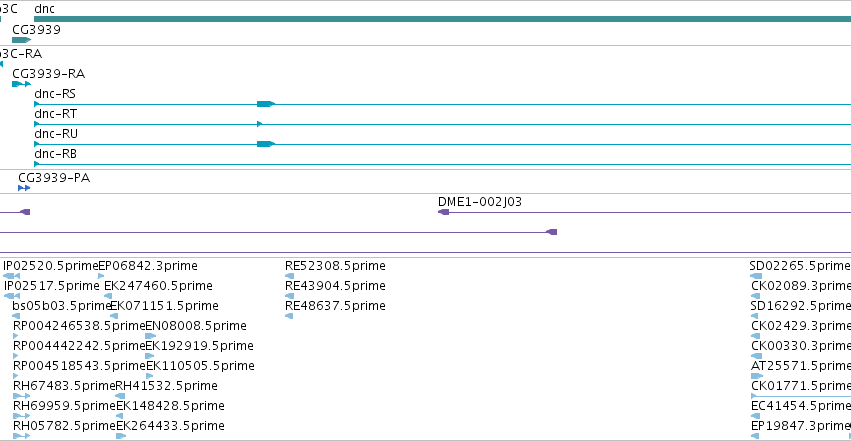Select the RP004518543.5prime EST label
Image resolution: width=851 pixels, height=441 pixels.
point(79,366)
